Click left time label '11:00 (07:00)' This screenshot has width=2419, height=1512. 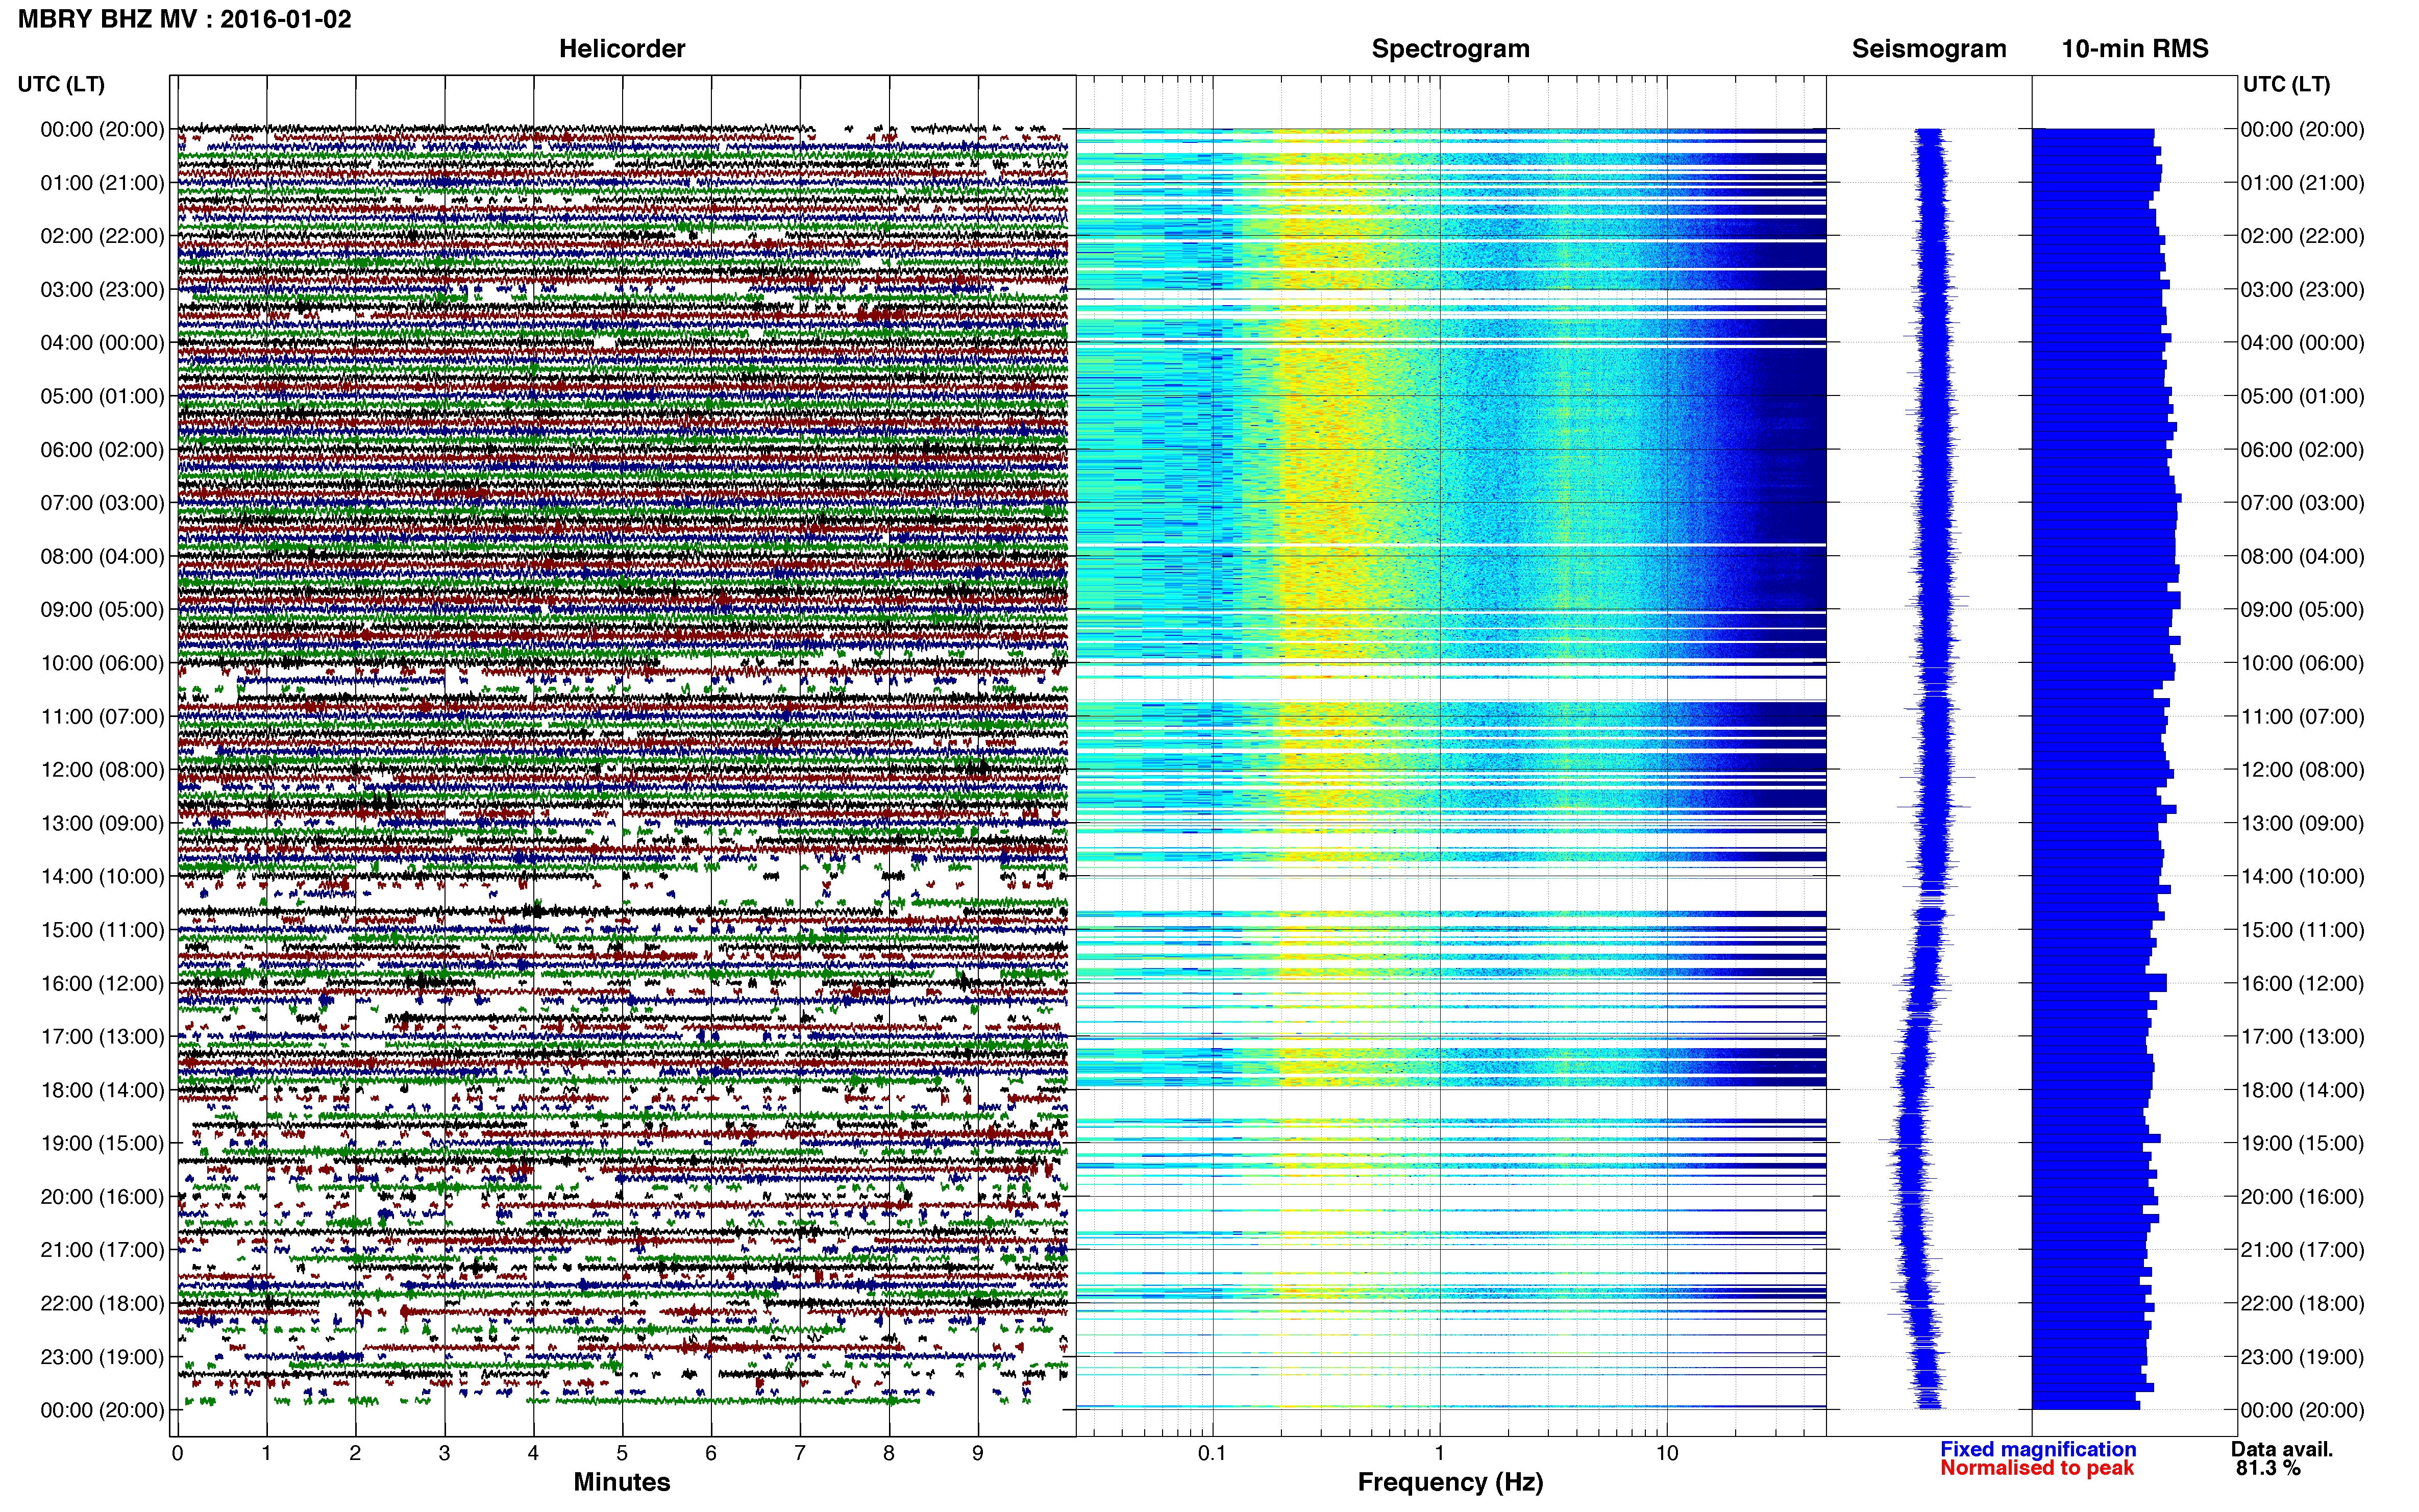pyautogui.click(x=102, y=717)
